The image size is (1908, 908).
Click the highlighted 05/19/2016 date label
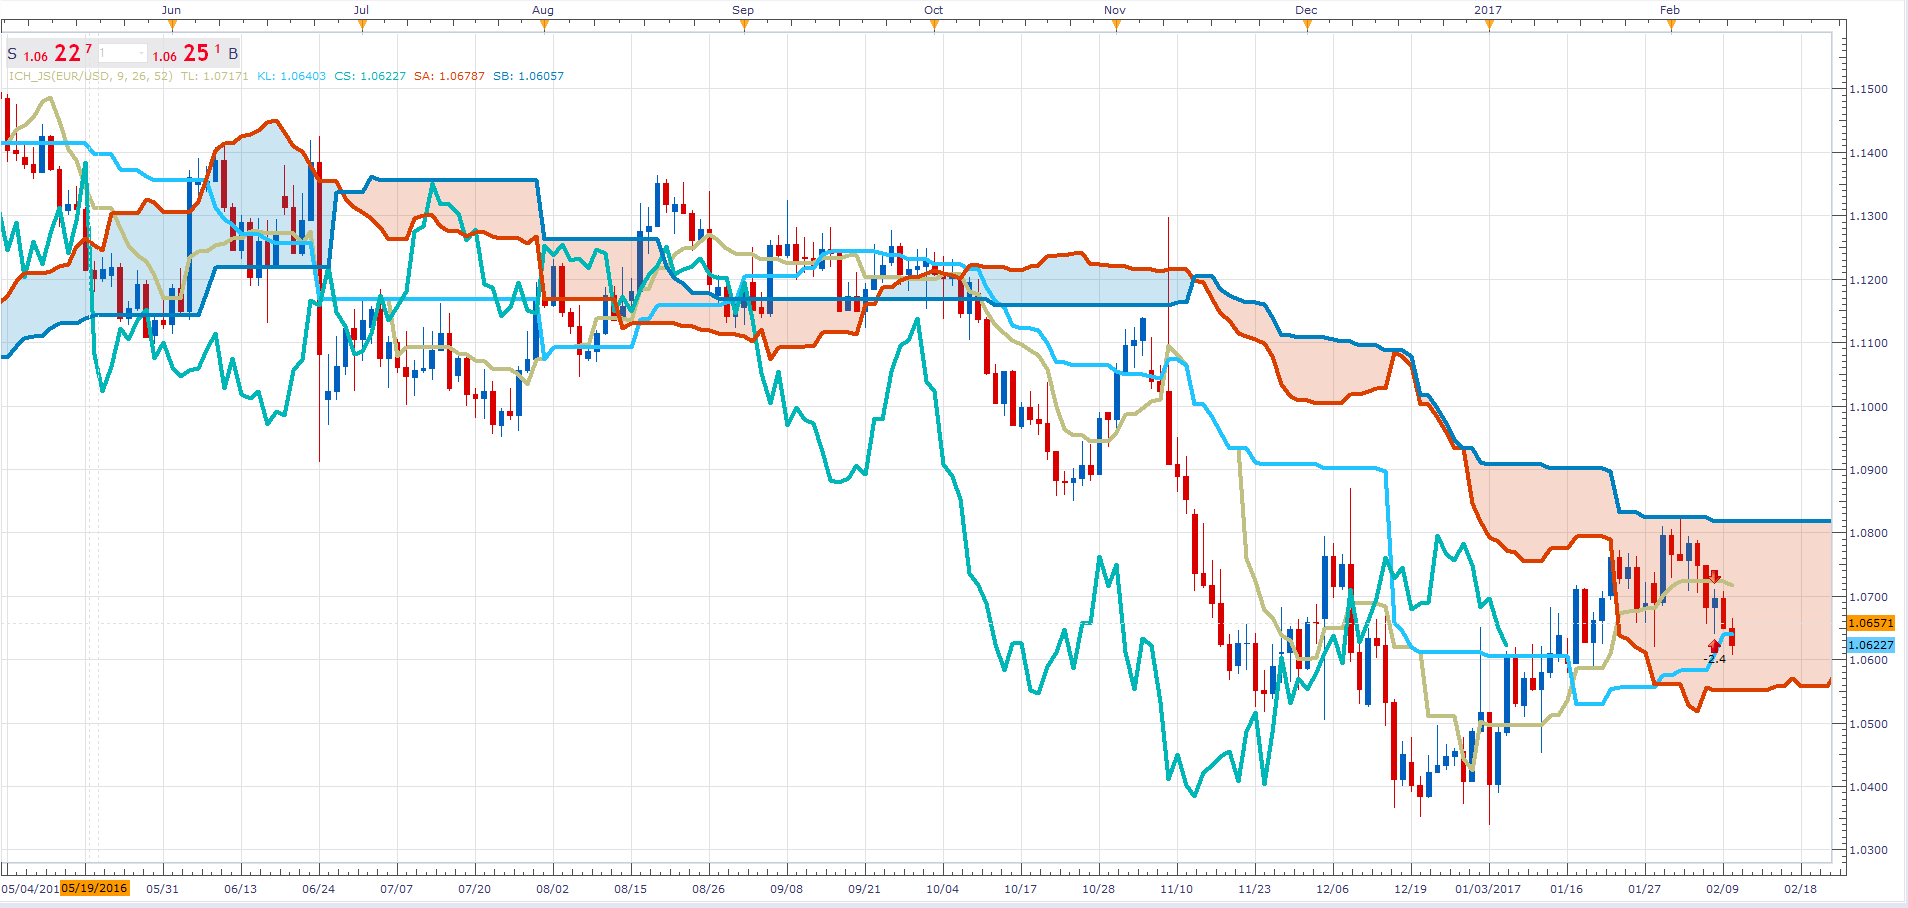click(95, 888)
